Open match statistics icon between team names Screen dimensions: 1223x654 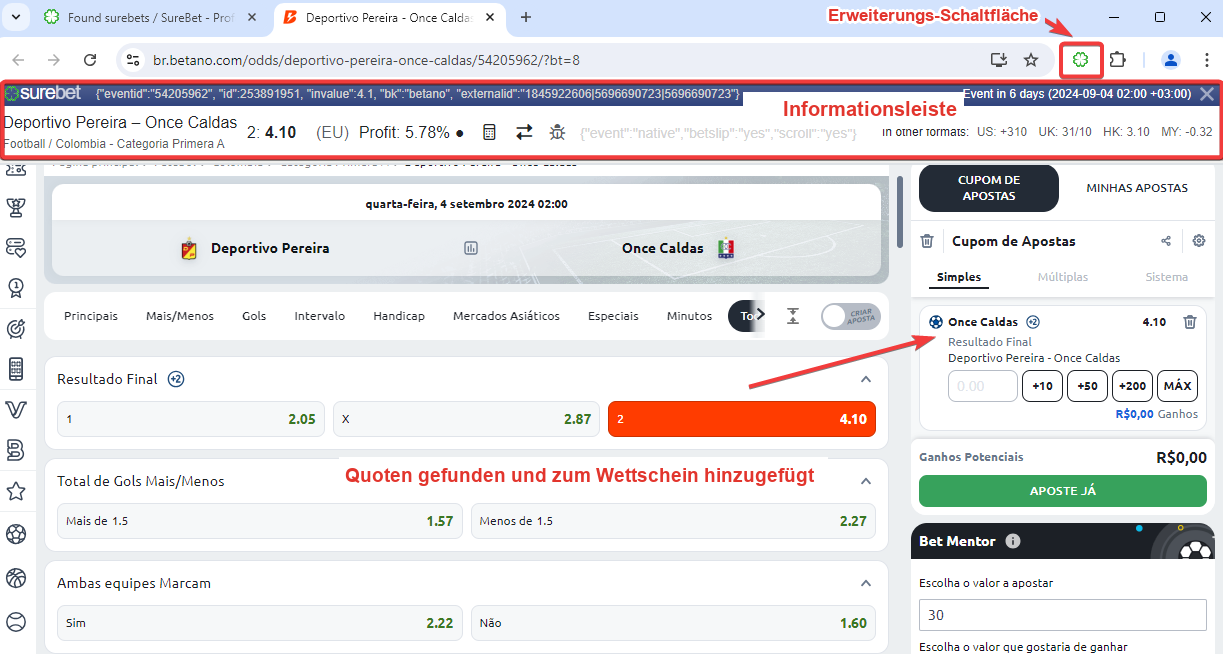tap(471, 248)
